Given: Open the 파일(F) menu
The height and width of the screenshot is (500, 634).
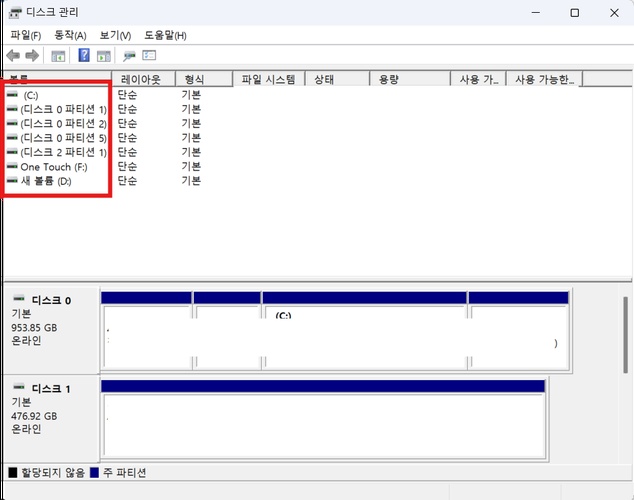Looking at the screenshot, I should (x=26, y=36).
